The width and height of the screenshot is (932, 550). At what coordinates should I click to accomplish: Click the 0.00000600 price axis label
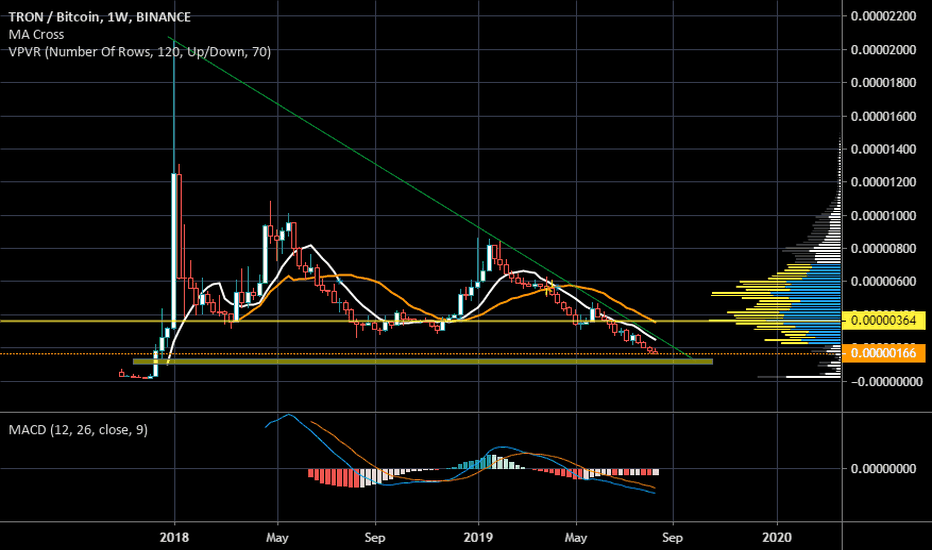pyautogui.click(x=883, y=281)
